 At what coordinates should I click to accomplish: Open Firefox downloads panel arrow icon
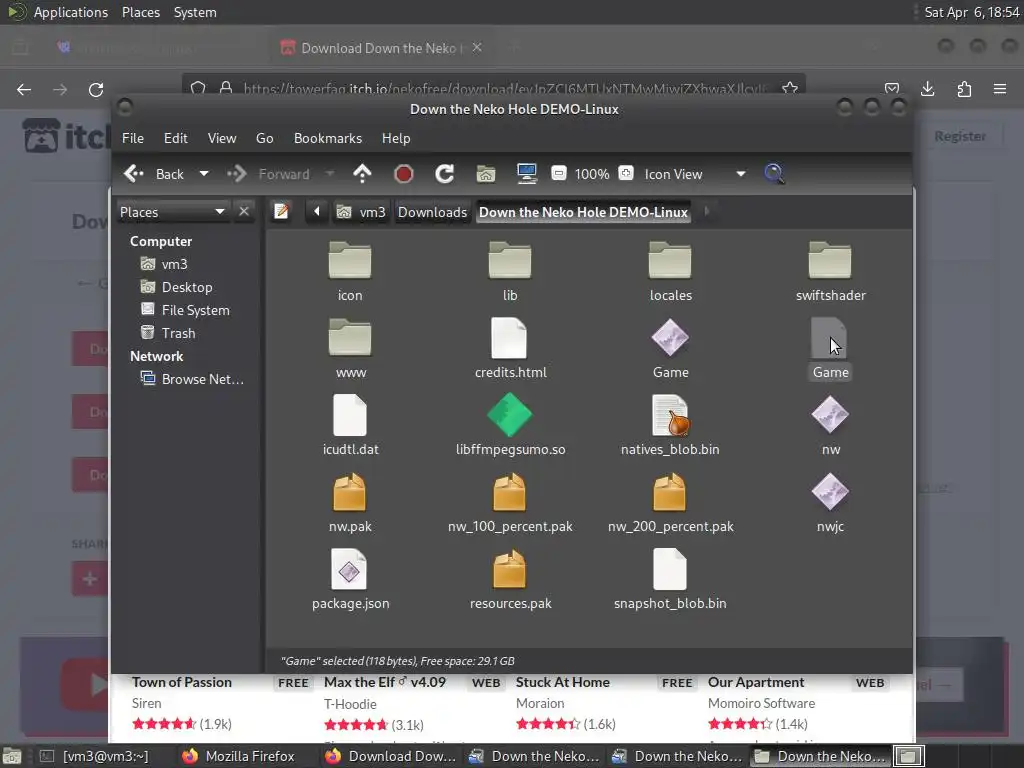(927, 89)
